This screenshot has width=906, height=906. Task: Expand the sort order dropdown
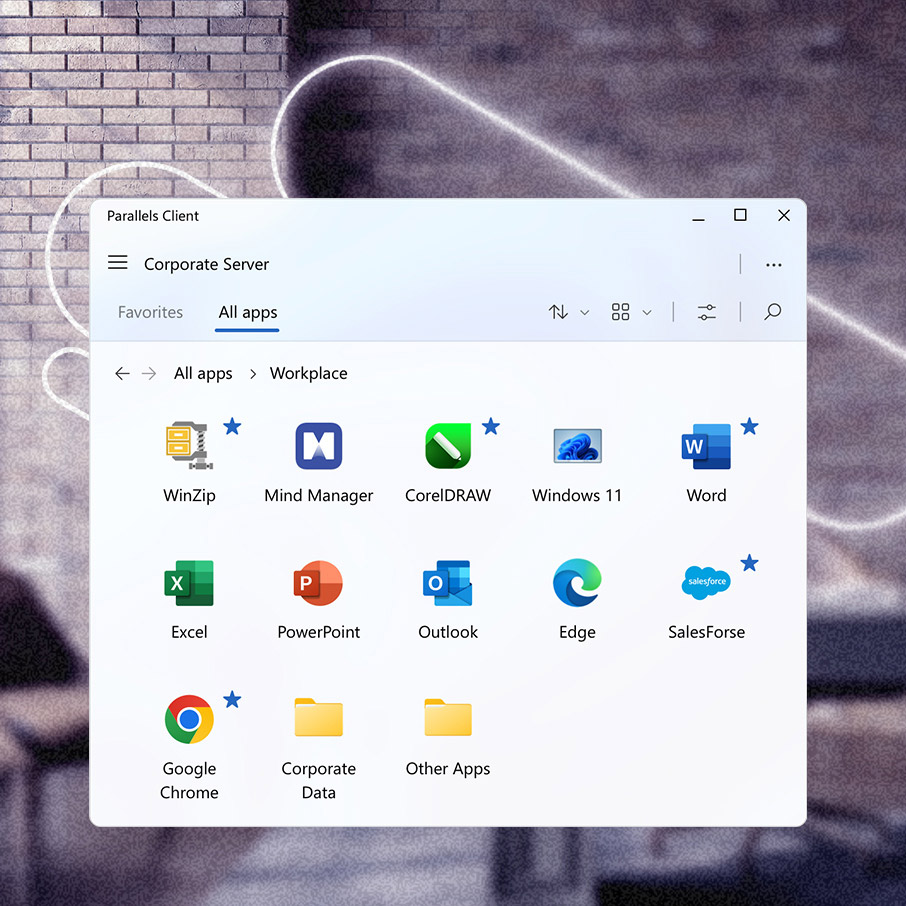click(568, 313)
